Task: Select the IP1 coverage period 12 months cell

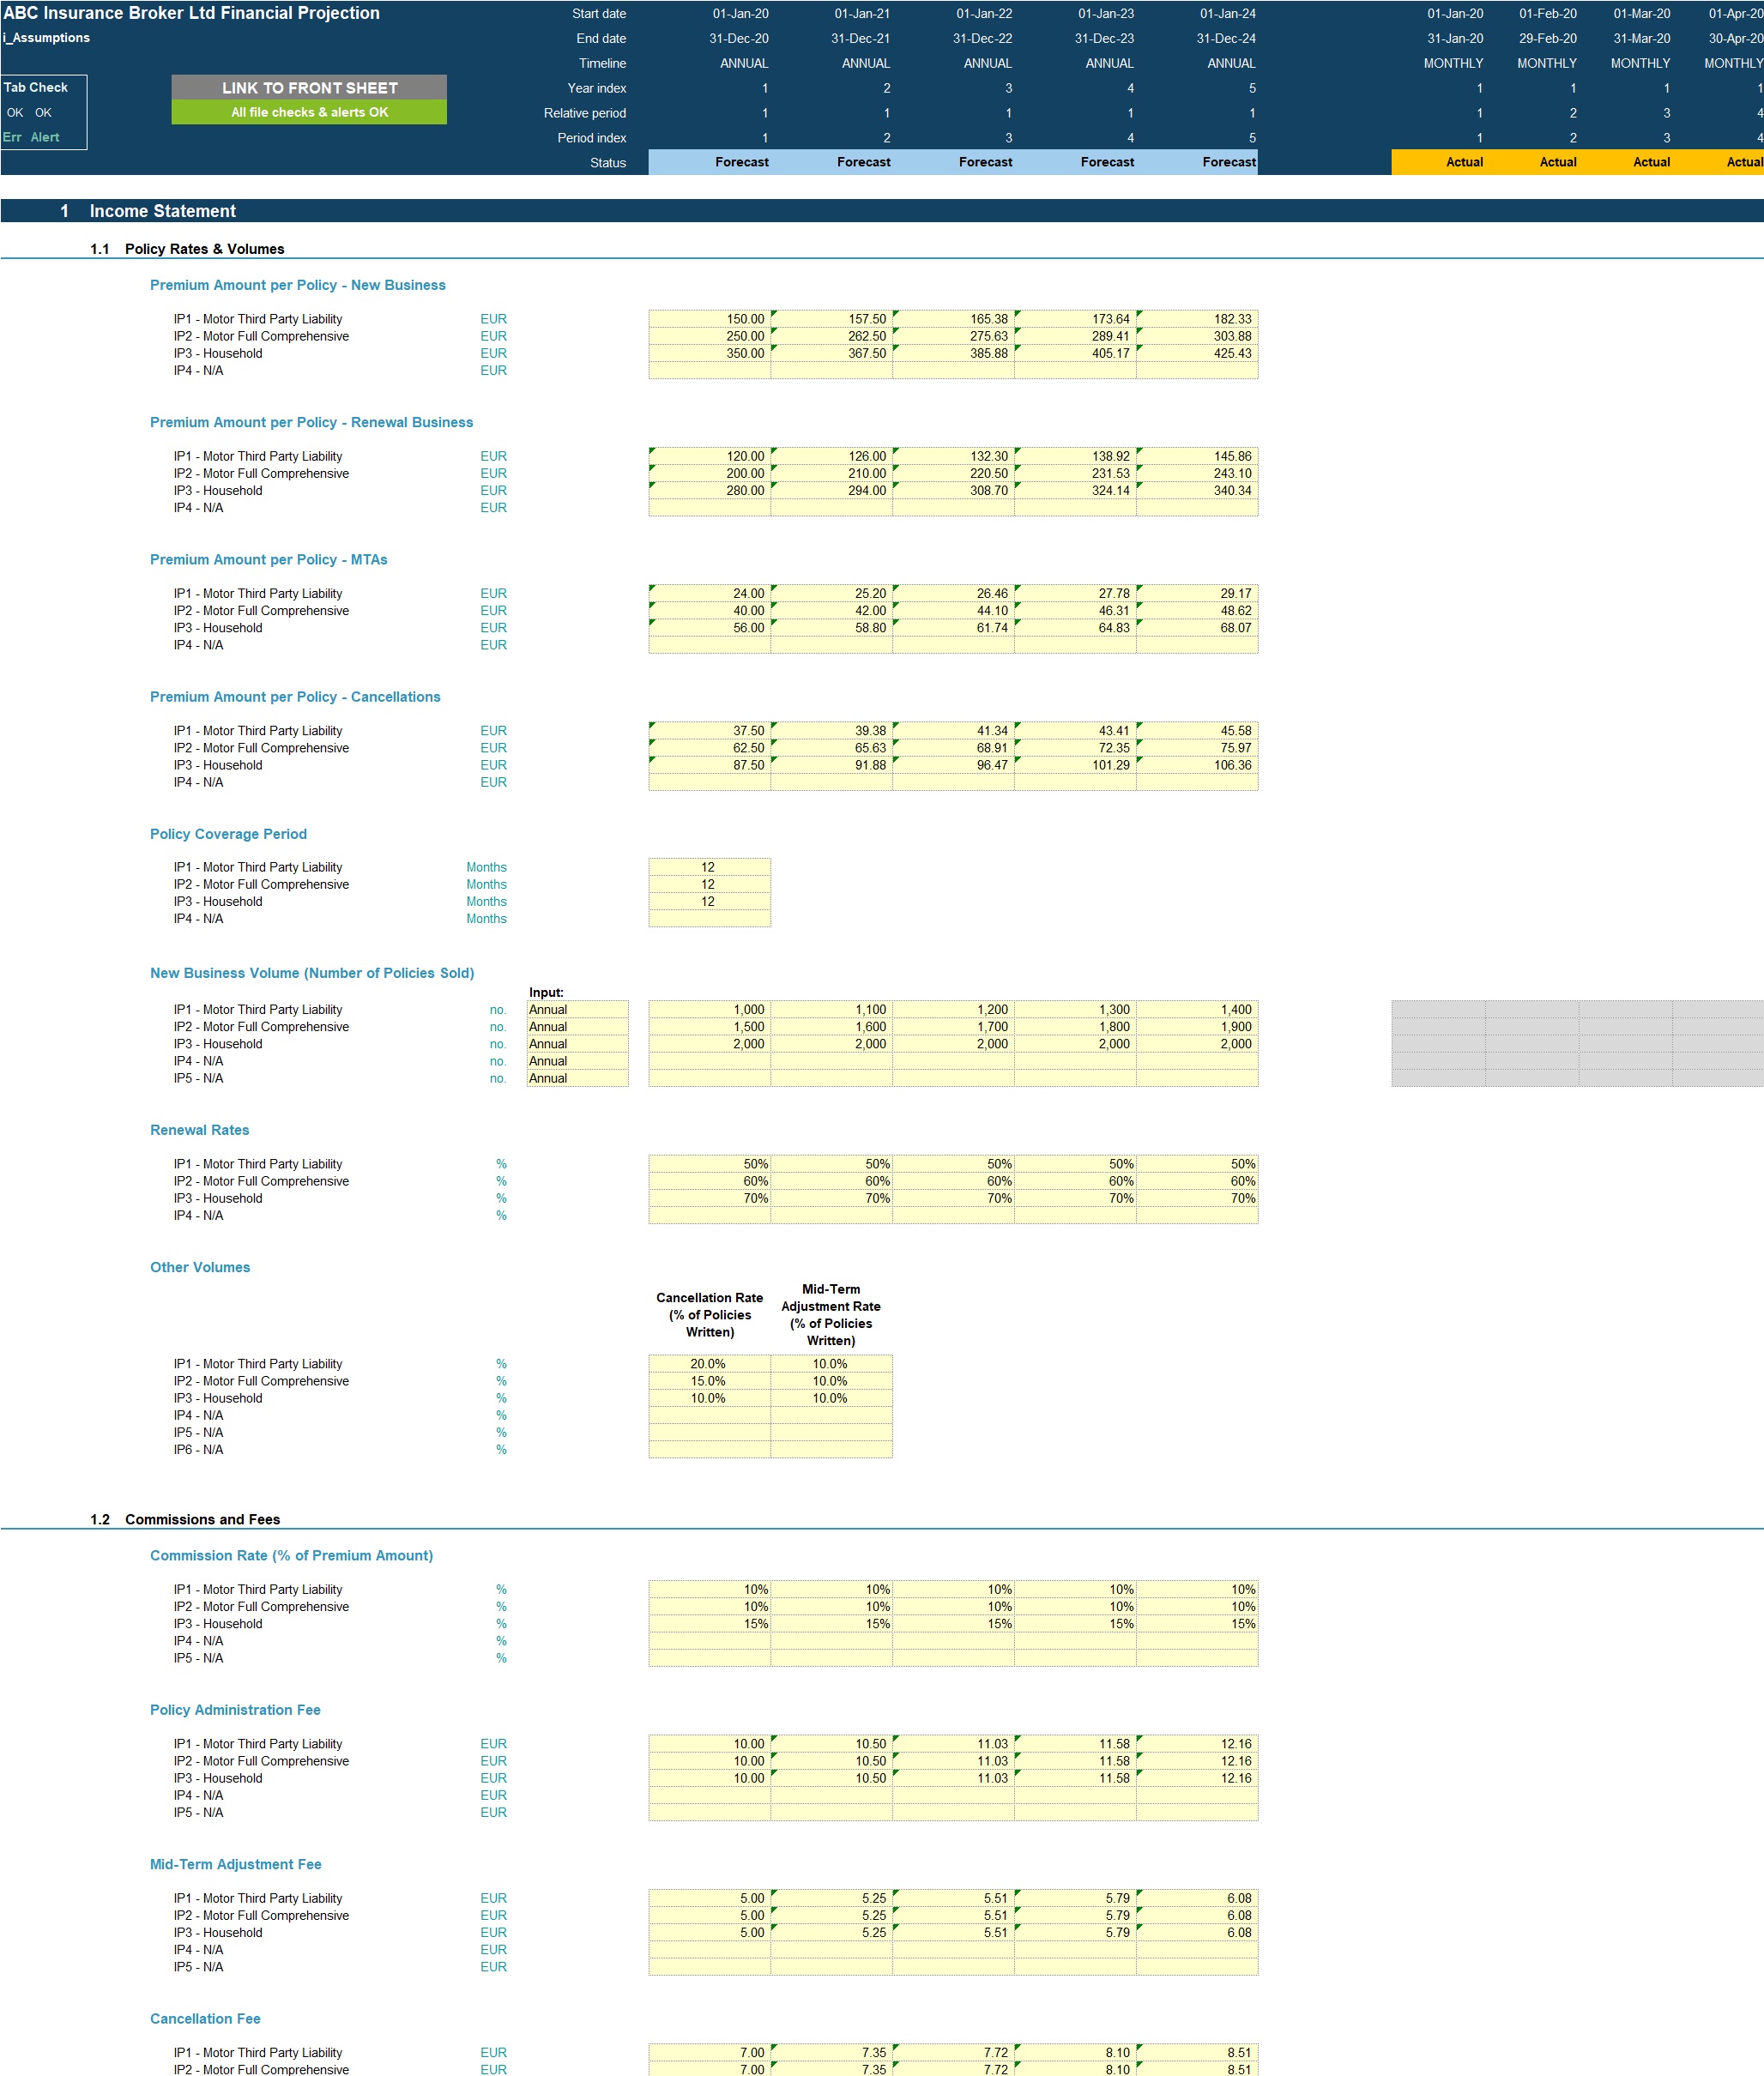Action: (x=709, y=867)
